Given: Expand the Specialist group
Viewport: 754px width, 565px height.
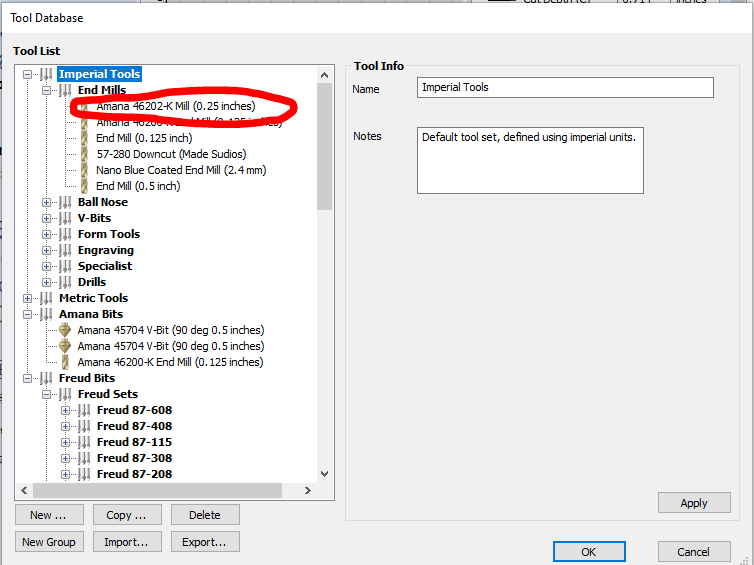Looking at the screenshot, I should [46, 266].
